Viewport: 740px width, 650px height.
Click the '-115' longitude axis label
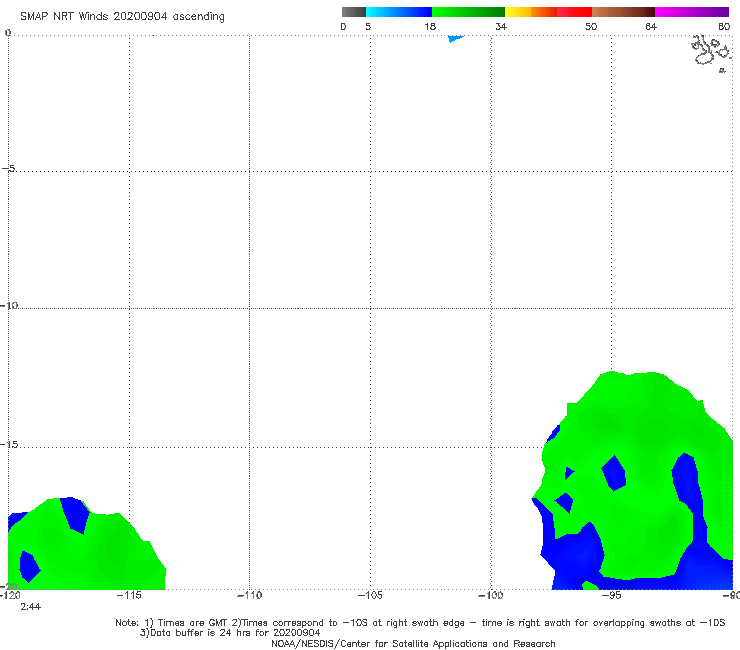(x=129, y=595)
